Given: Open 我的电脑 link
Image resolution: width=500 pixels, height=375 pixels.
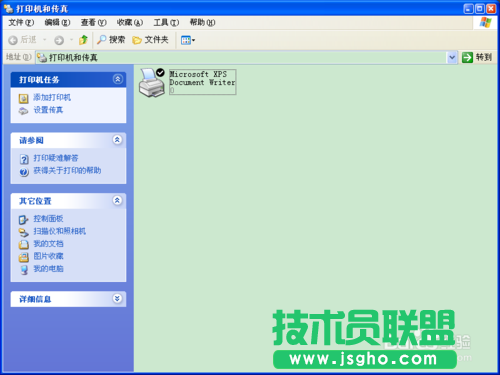Looking at the screenshot, I should (x=48, y=269).
